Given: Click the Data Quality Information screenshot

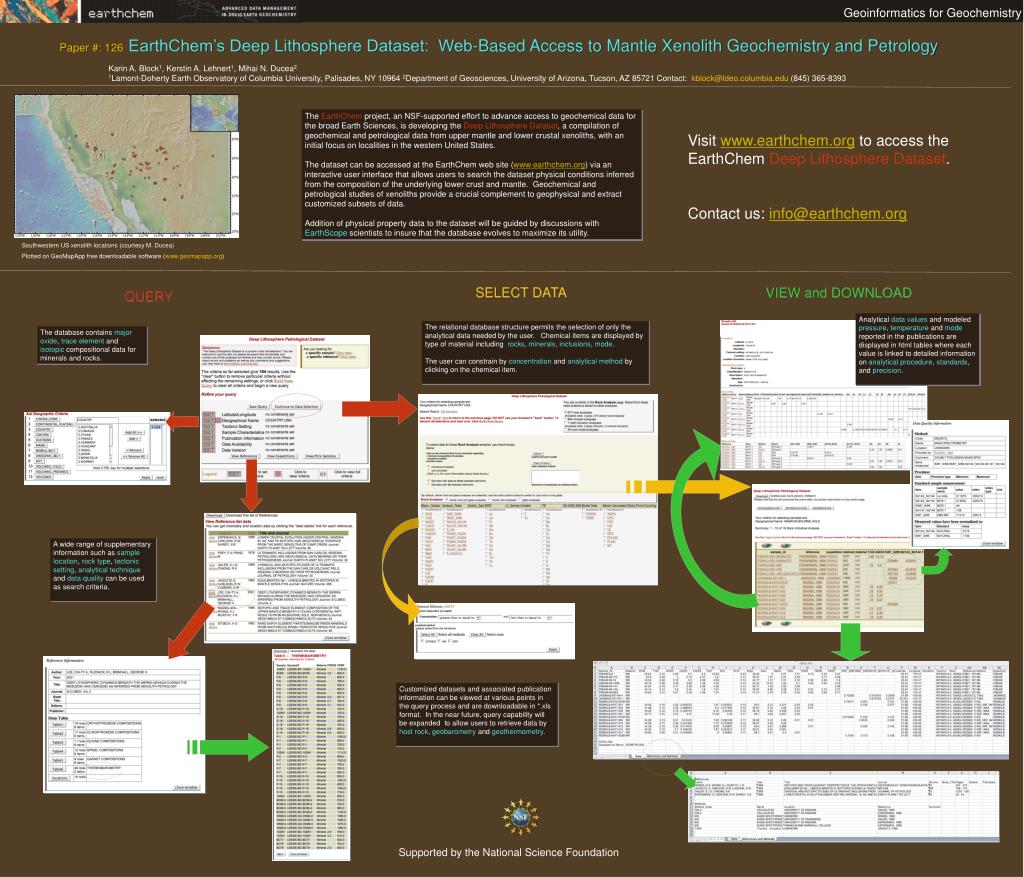Looking at the screenshot, I should [960, 484].
